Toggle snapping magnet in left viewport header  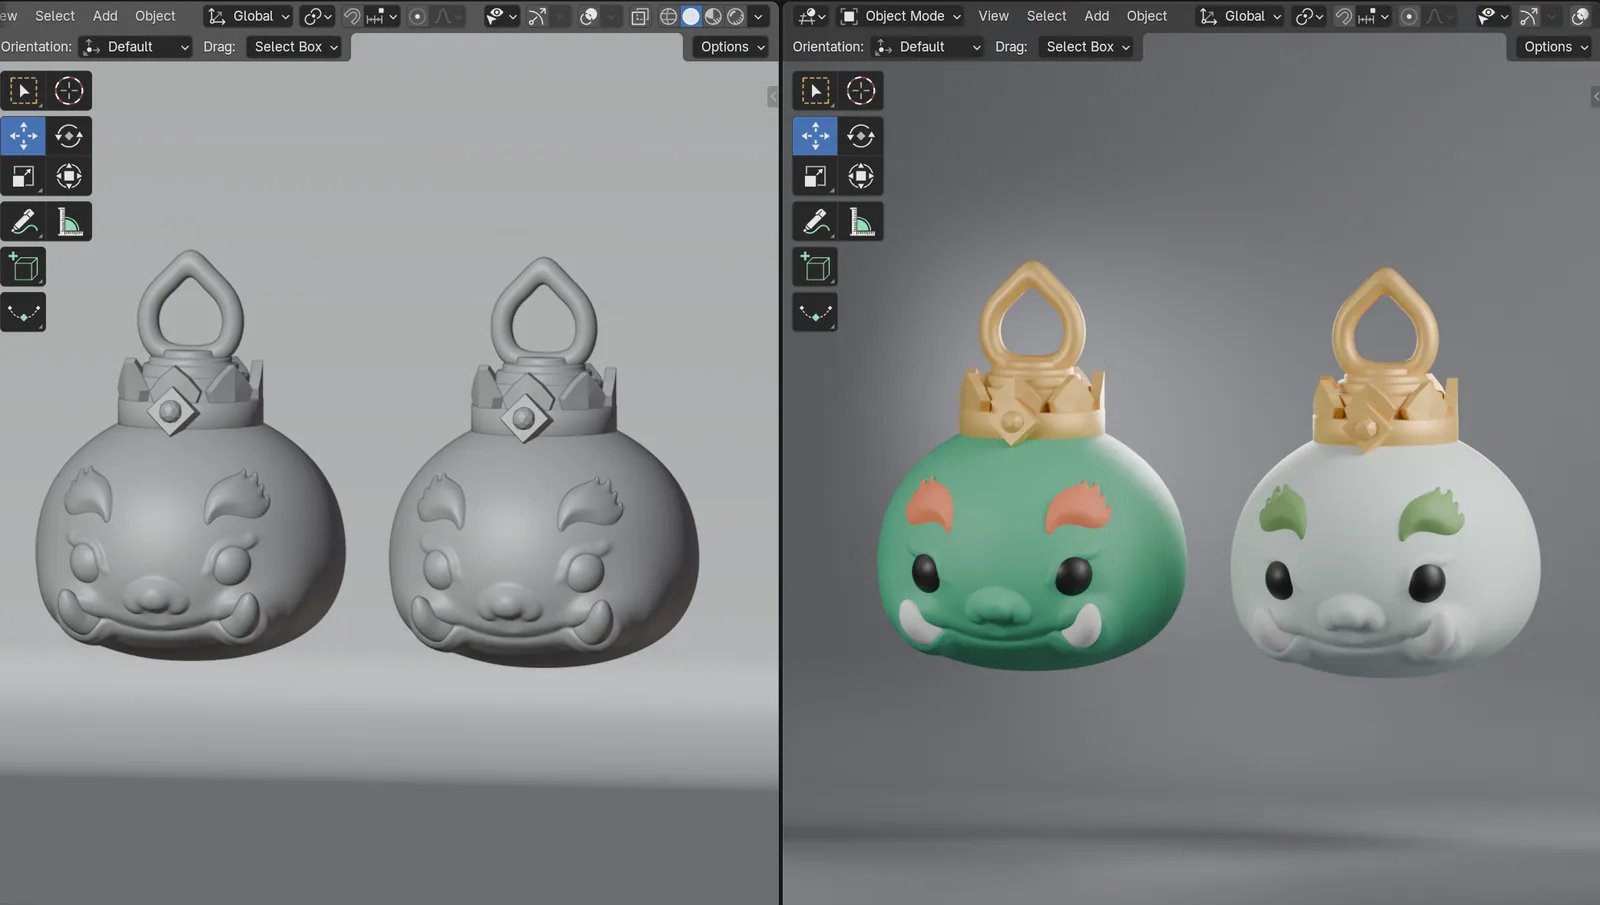(352, 16)
